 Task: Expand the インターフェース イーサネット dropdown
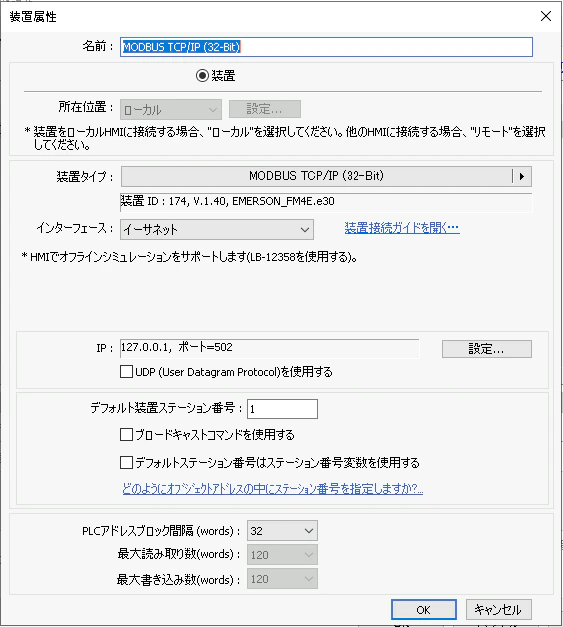[217, 230]
